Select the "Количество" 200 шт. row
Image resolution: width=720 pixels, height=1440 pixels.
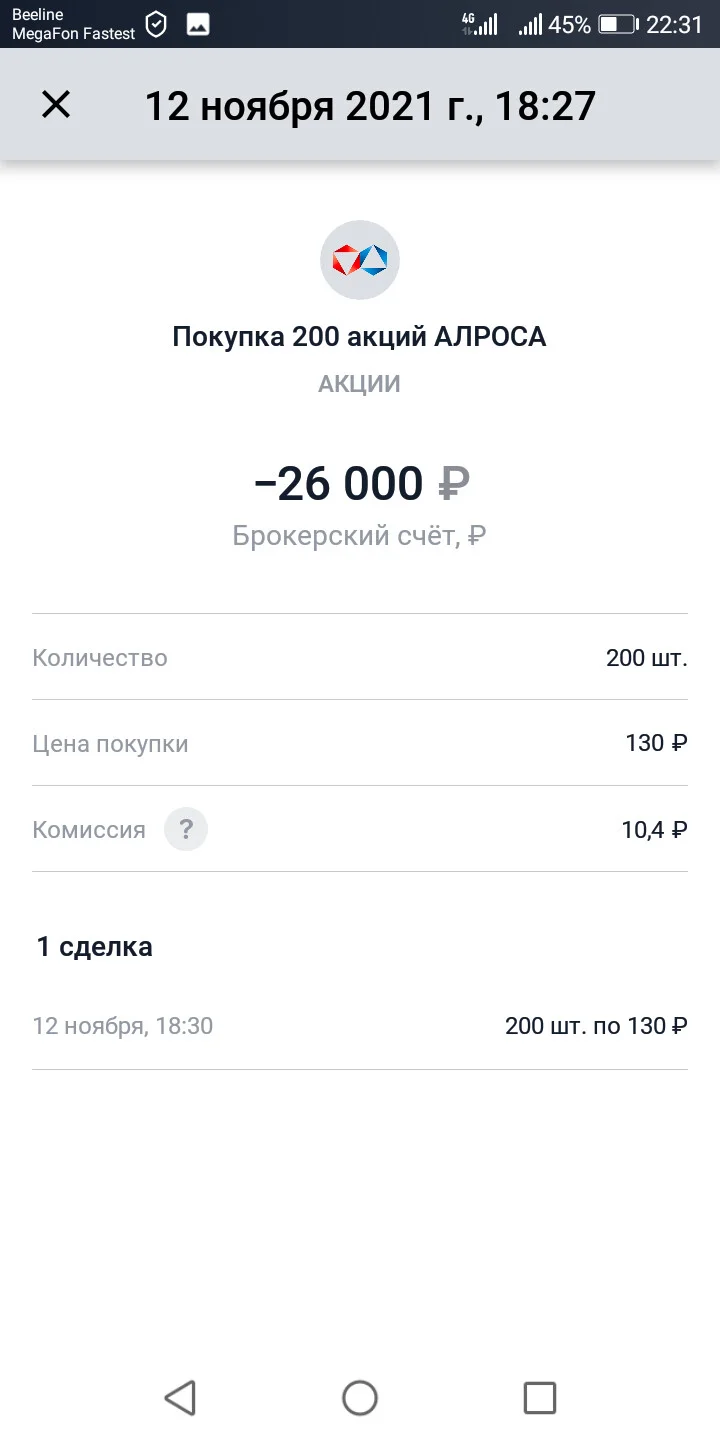pyautogui.click(x=360, y=657)
